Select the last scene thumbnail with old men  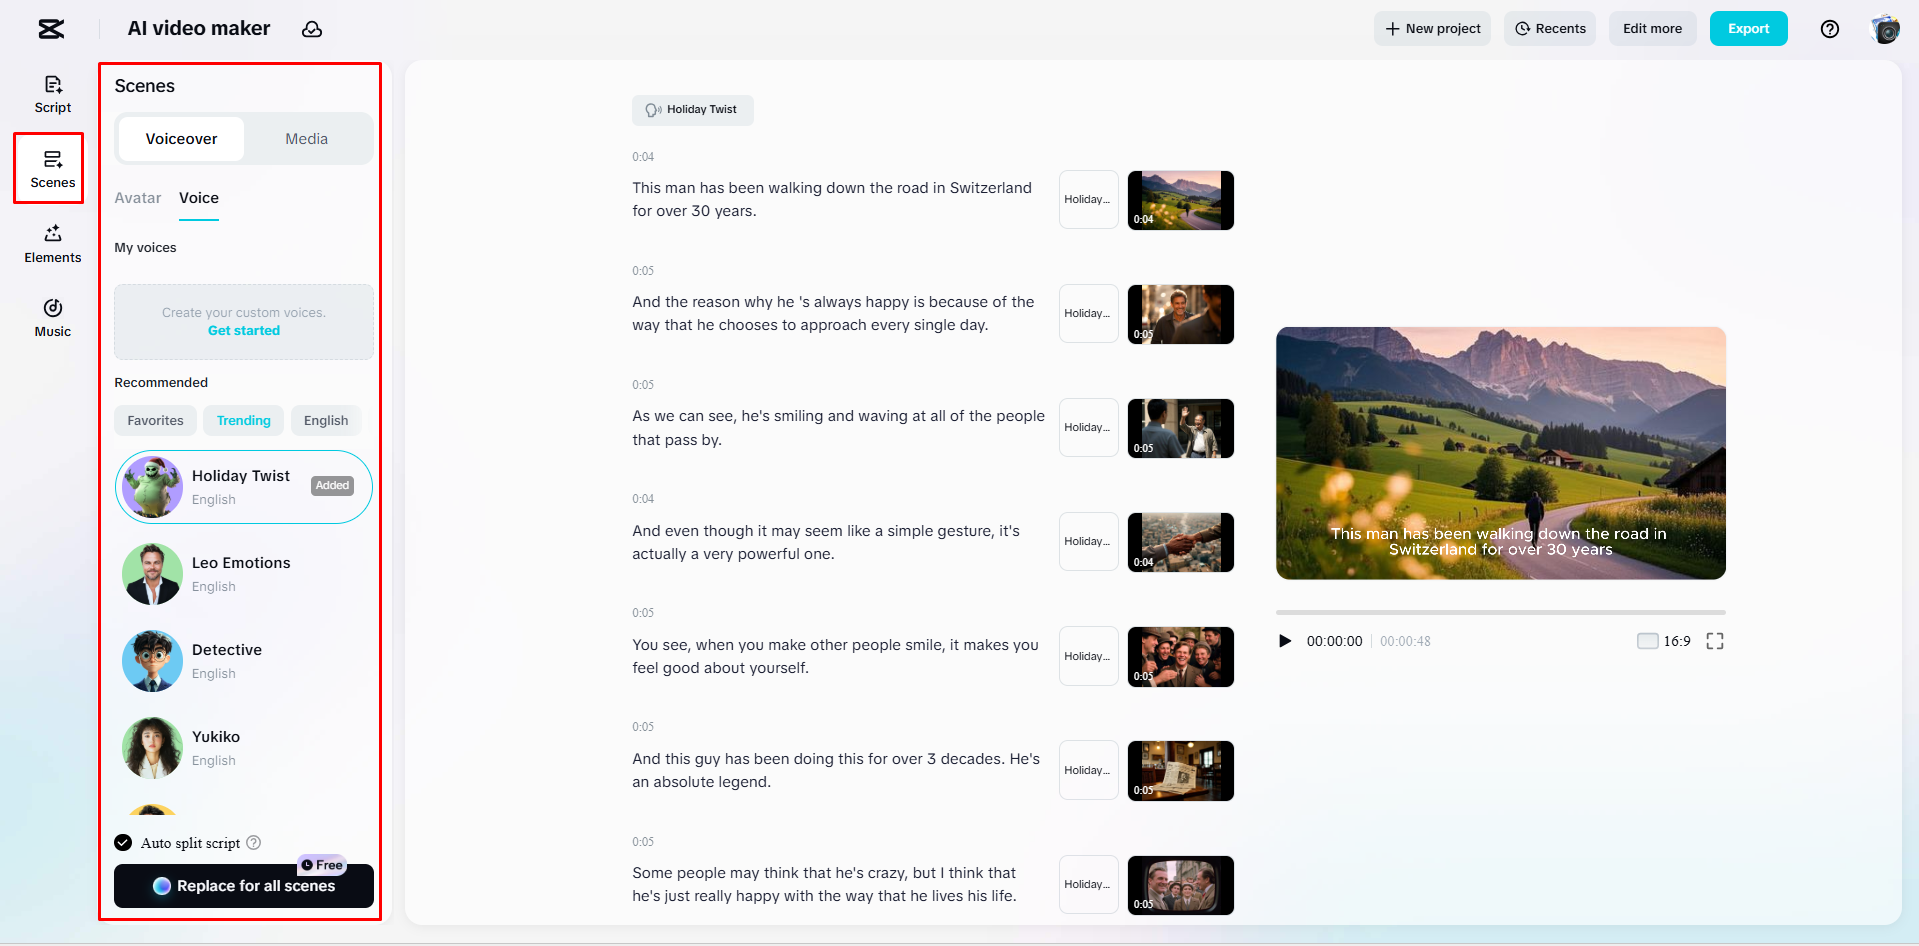[x=1180, y=885]
